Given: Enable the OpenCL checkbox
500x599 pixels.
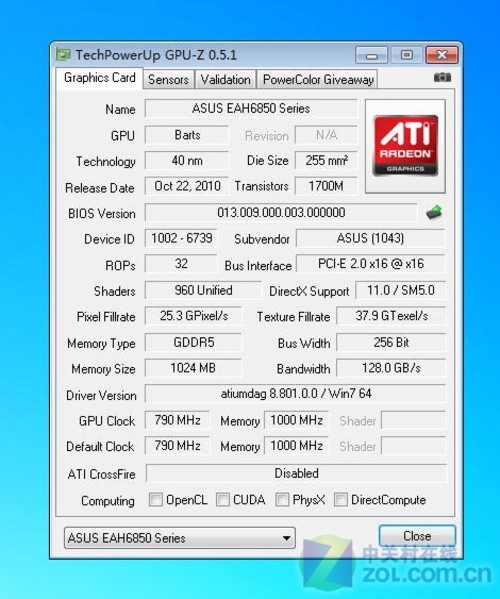Looking at the screenshot, I should point(155,500).
